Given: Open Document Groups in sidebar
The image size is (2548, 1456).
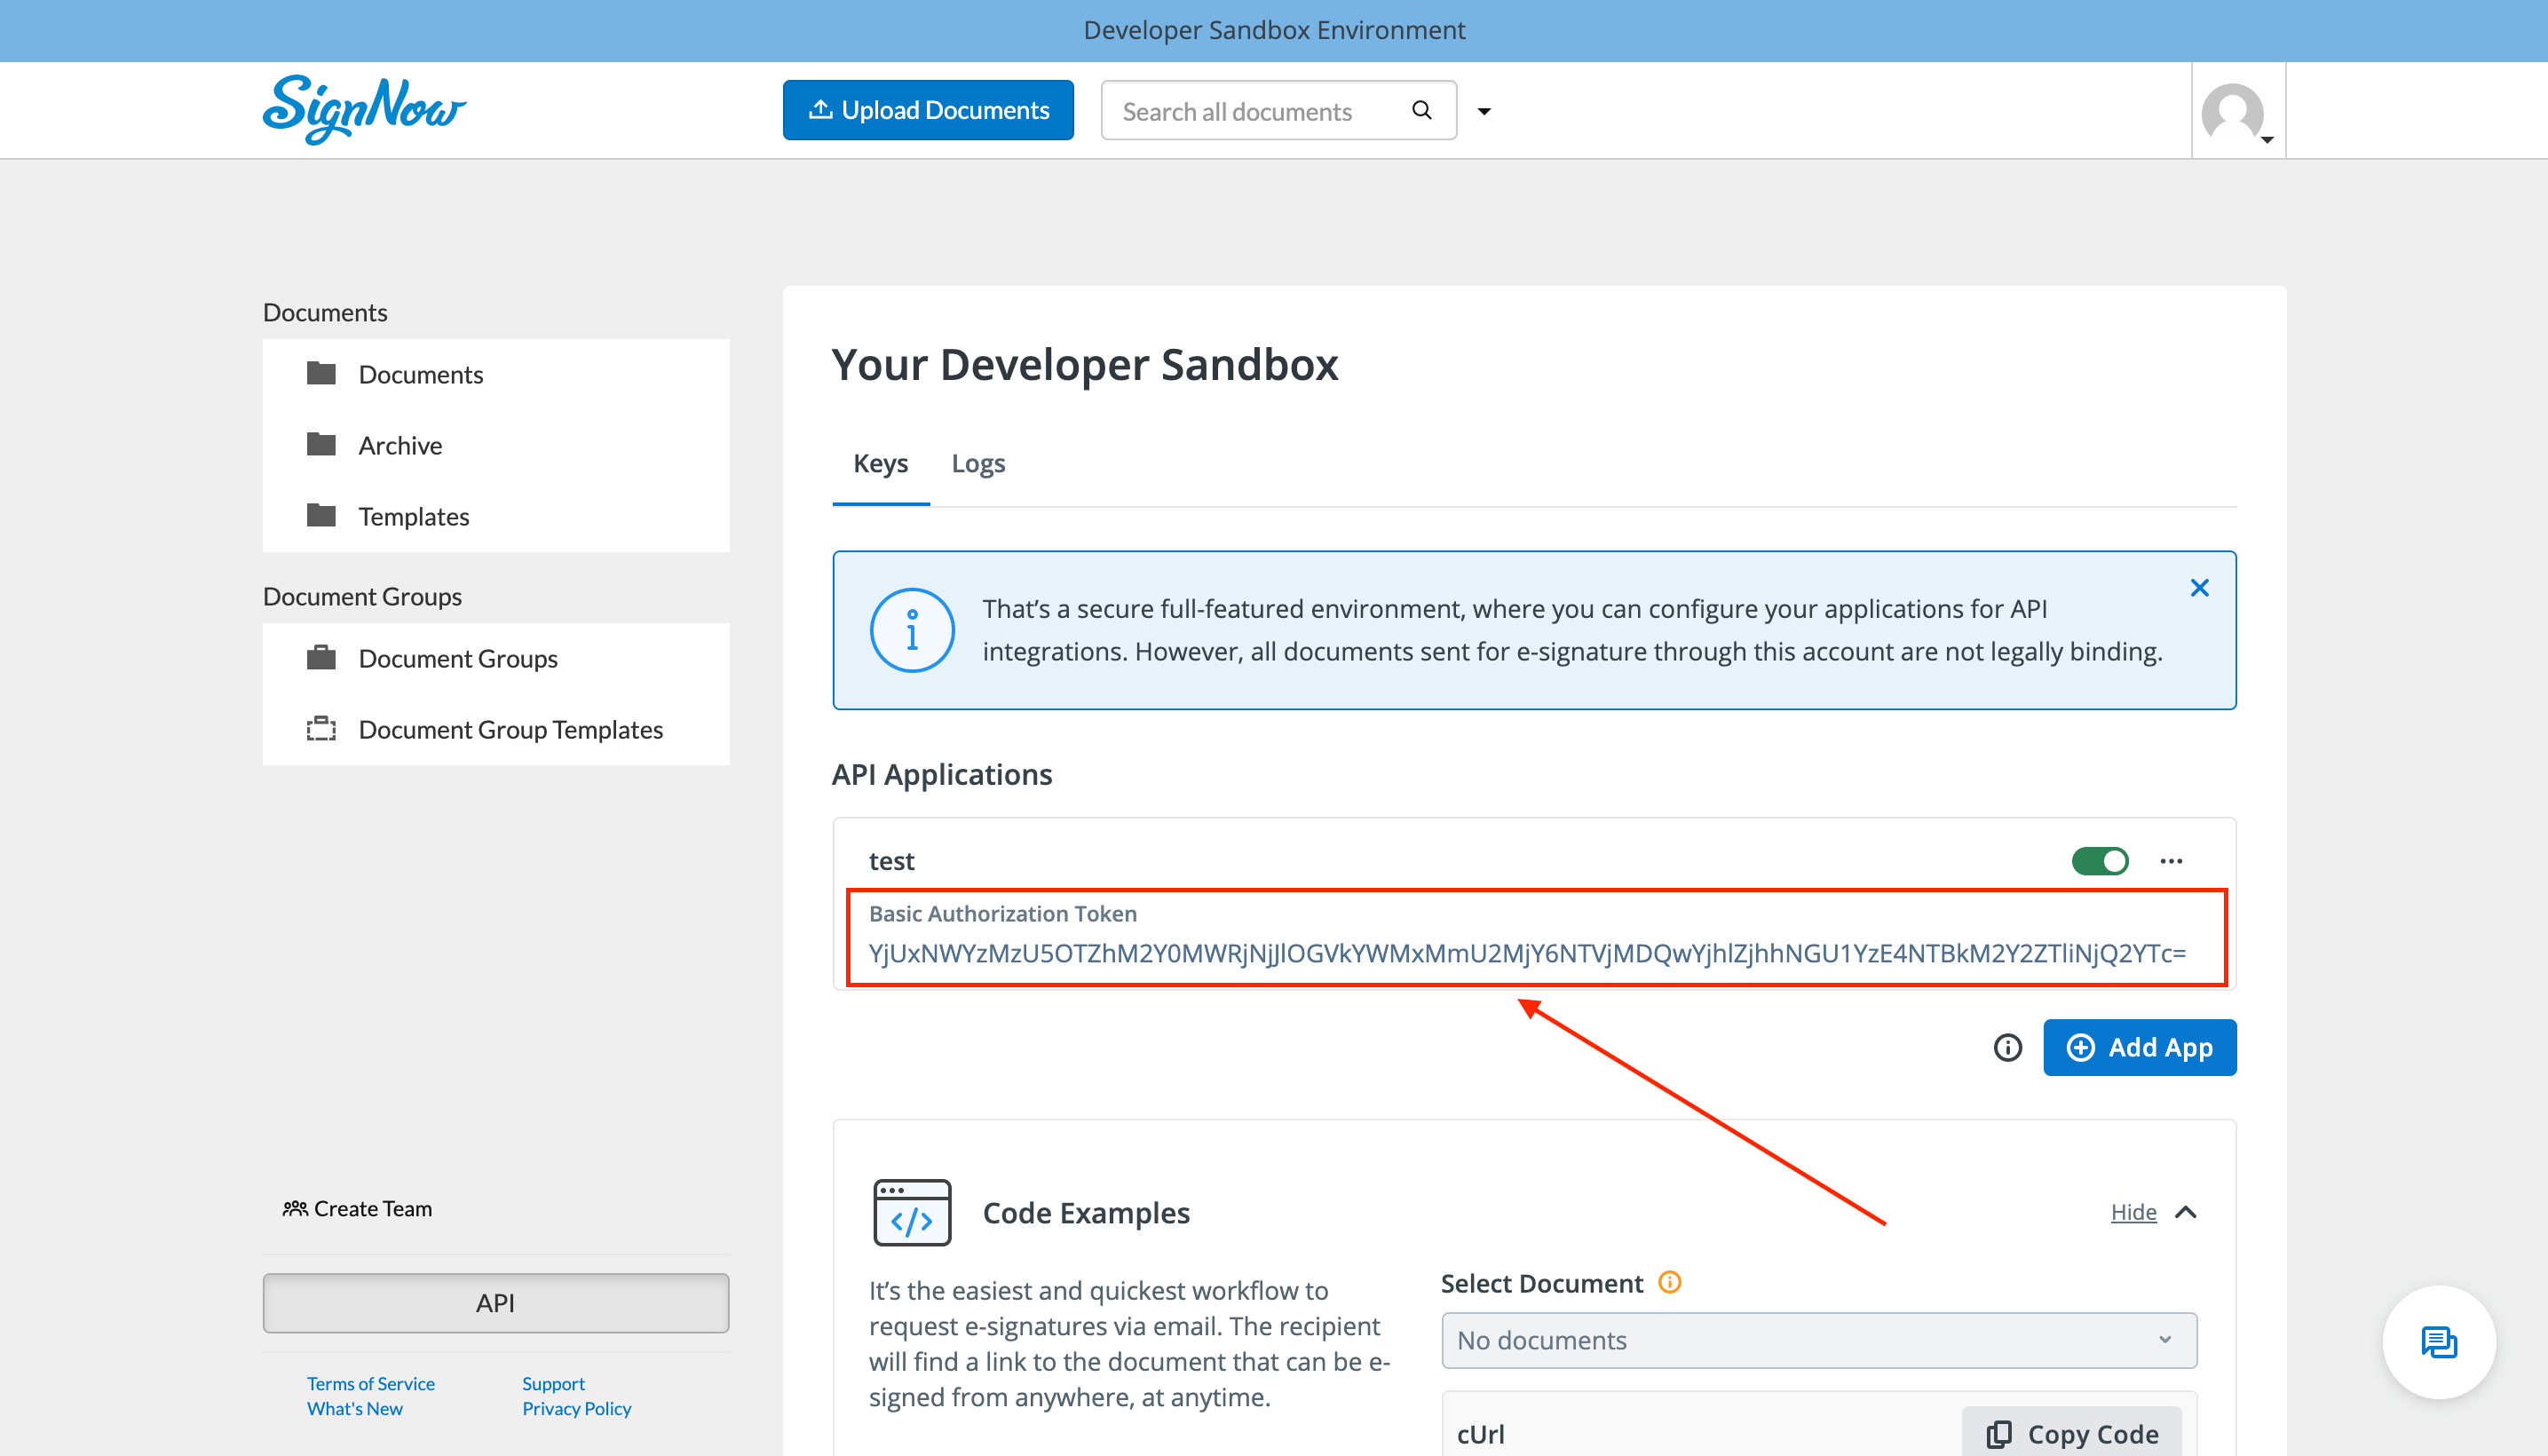Looking at the screenshot, I should pyautogui.click(x=496, y=658).
